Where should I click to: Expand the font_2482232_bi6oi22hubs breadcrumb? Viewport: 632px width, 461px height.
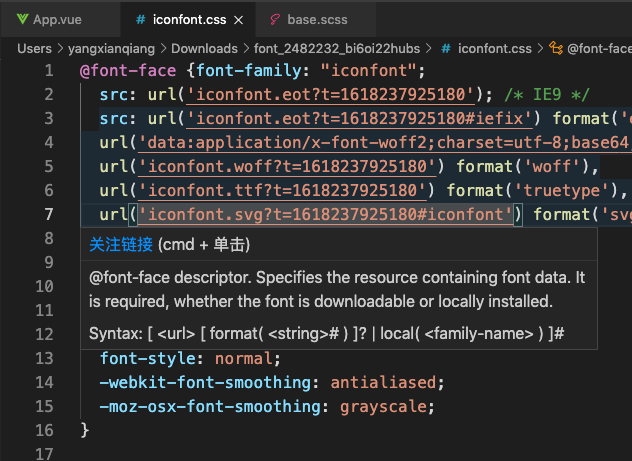click(339, 47)
